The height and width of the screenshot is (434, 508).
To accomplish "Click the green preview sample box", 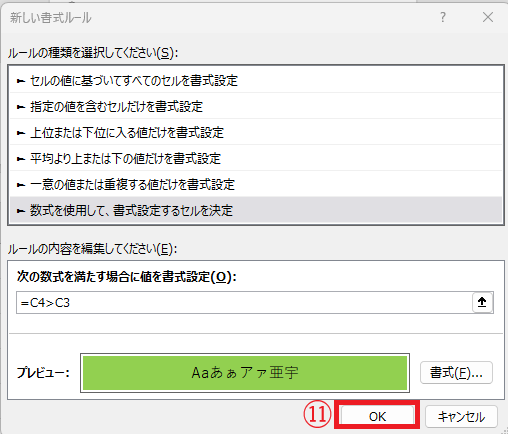I will tap(245, 373).
